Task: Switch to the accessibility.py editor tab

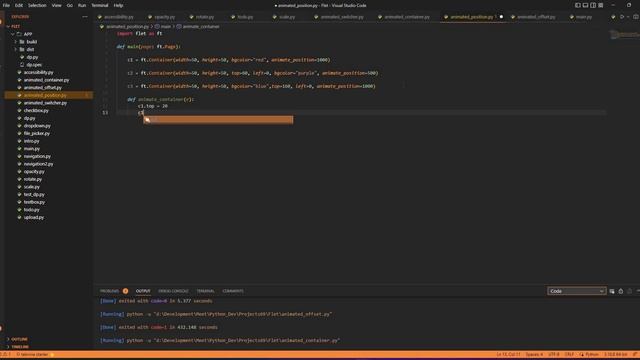Action: point(118,17)
